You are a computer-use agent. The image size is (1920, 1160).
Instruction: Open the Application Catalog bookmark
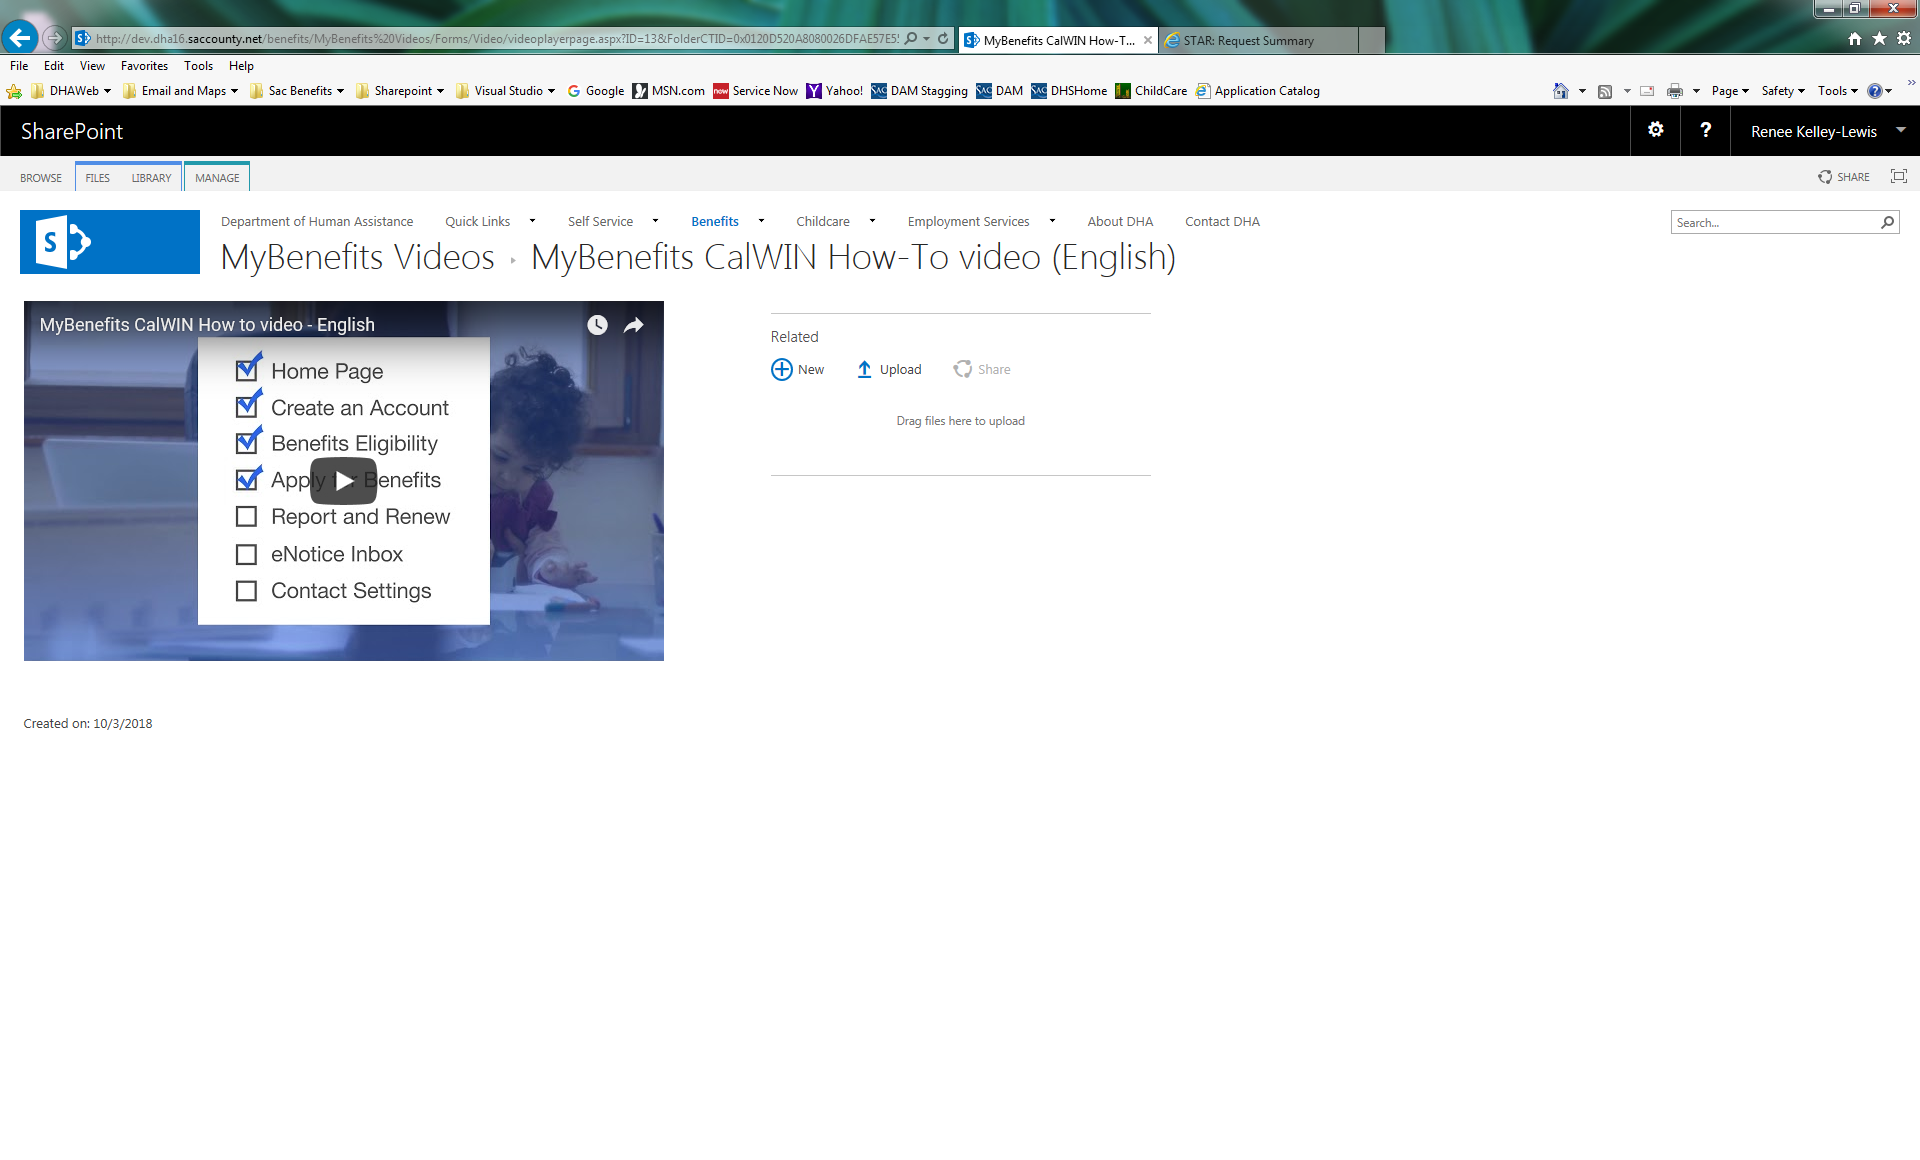1258,91
